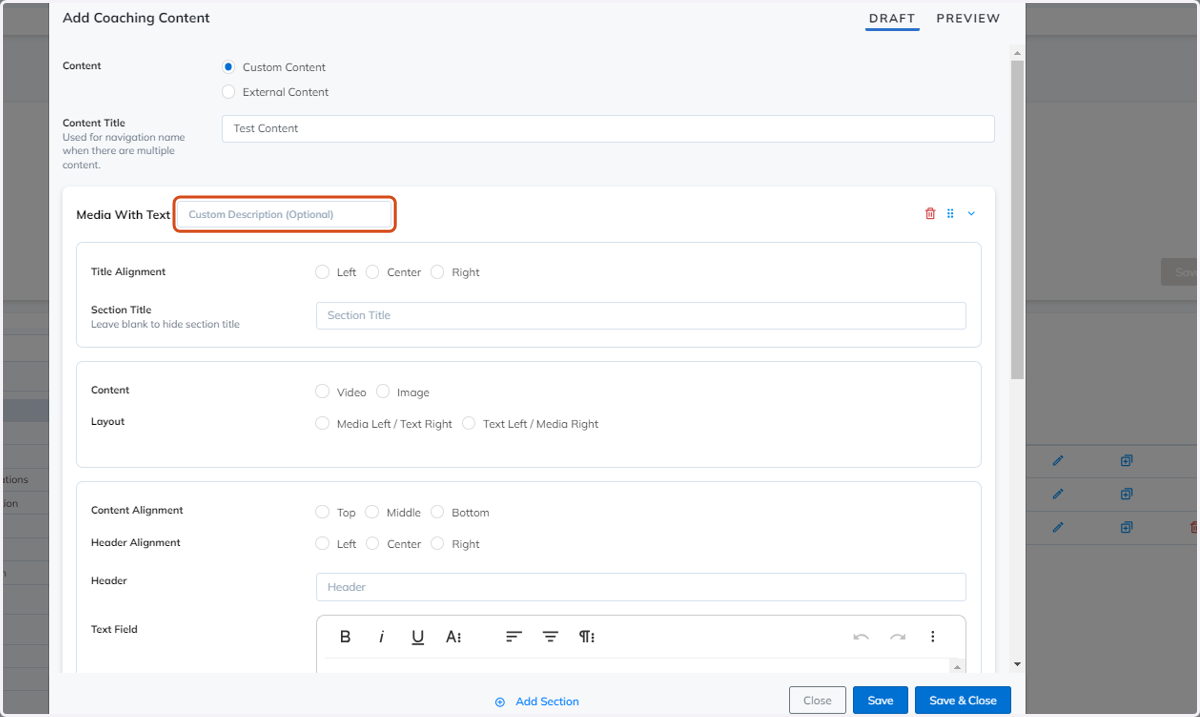Click the Content Title input field
This screenshot has height=717, width=1200.
[608, 129]
